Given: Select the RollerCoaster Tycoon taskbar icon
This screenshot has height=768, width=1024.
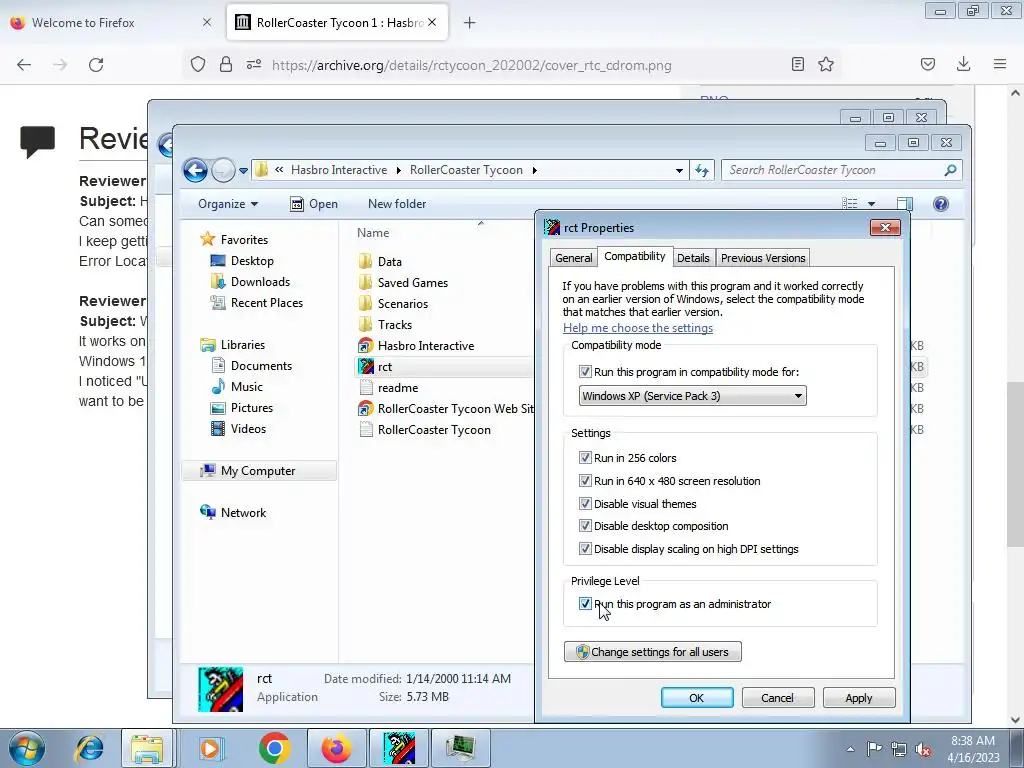Looking at the screenshot, I should coord(399,748).
